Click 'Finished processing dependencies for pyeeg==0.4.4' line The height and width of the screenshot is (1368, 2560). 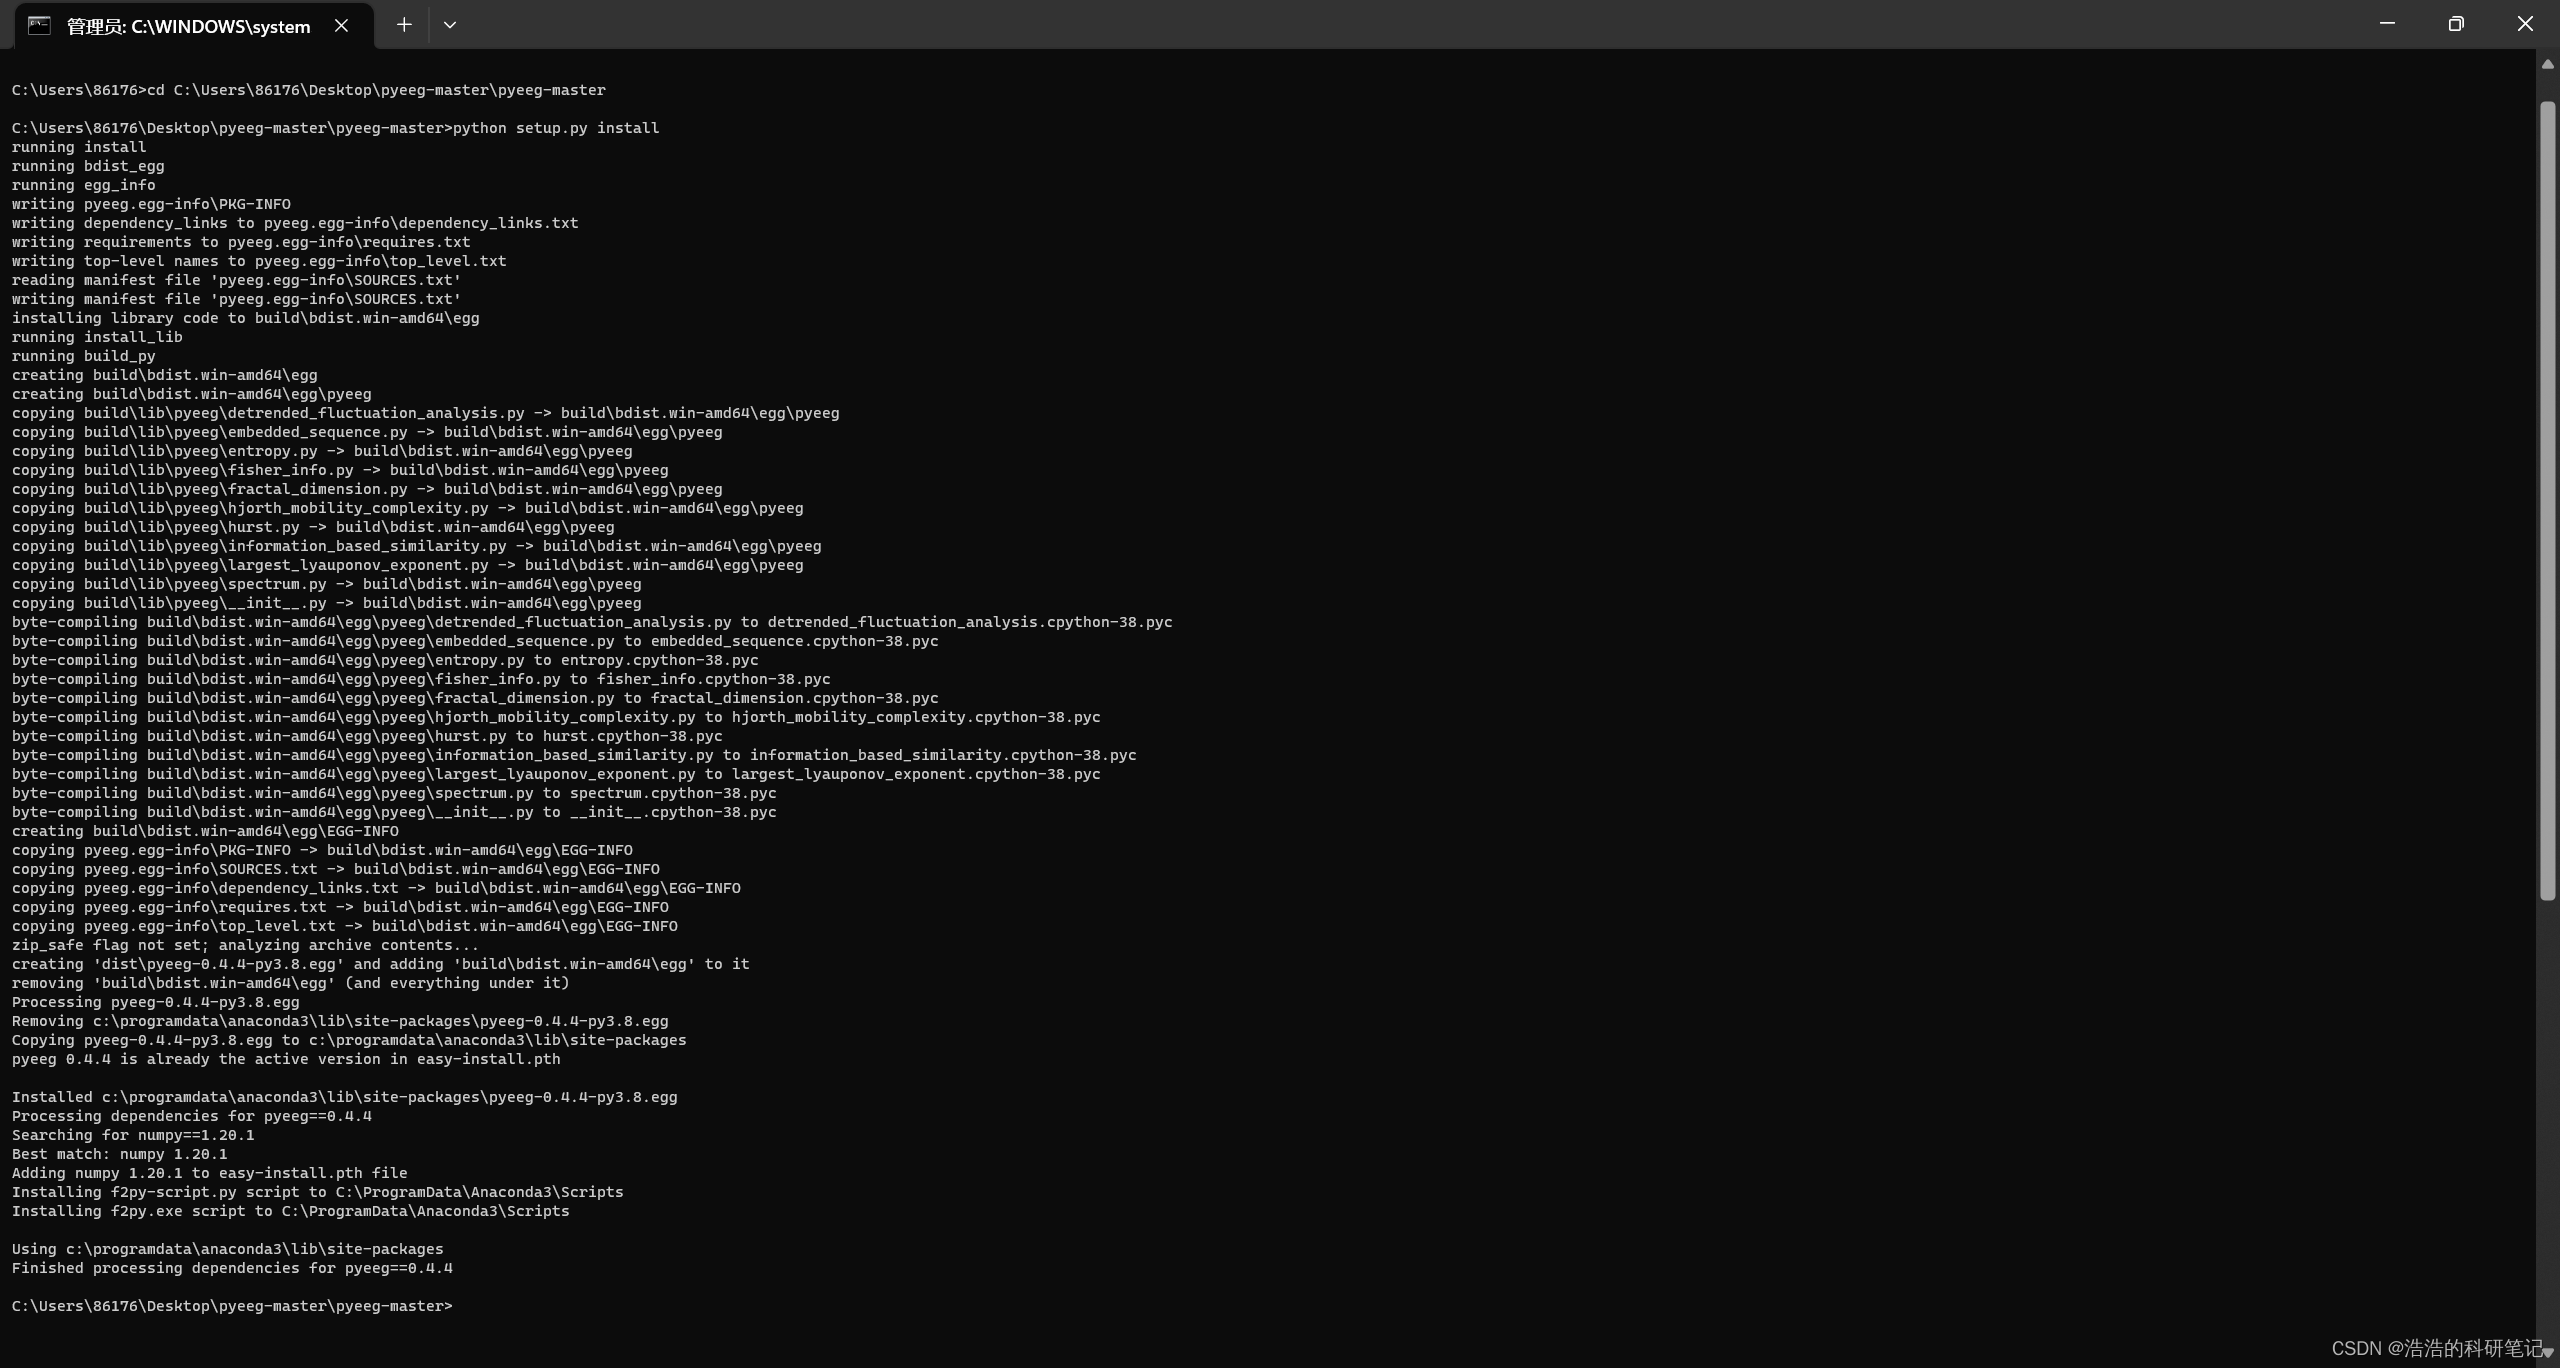232,1268
